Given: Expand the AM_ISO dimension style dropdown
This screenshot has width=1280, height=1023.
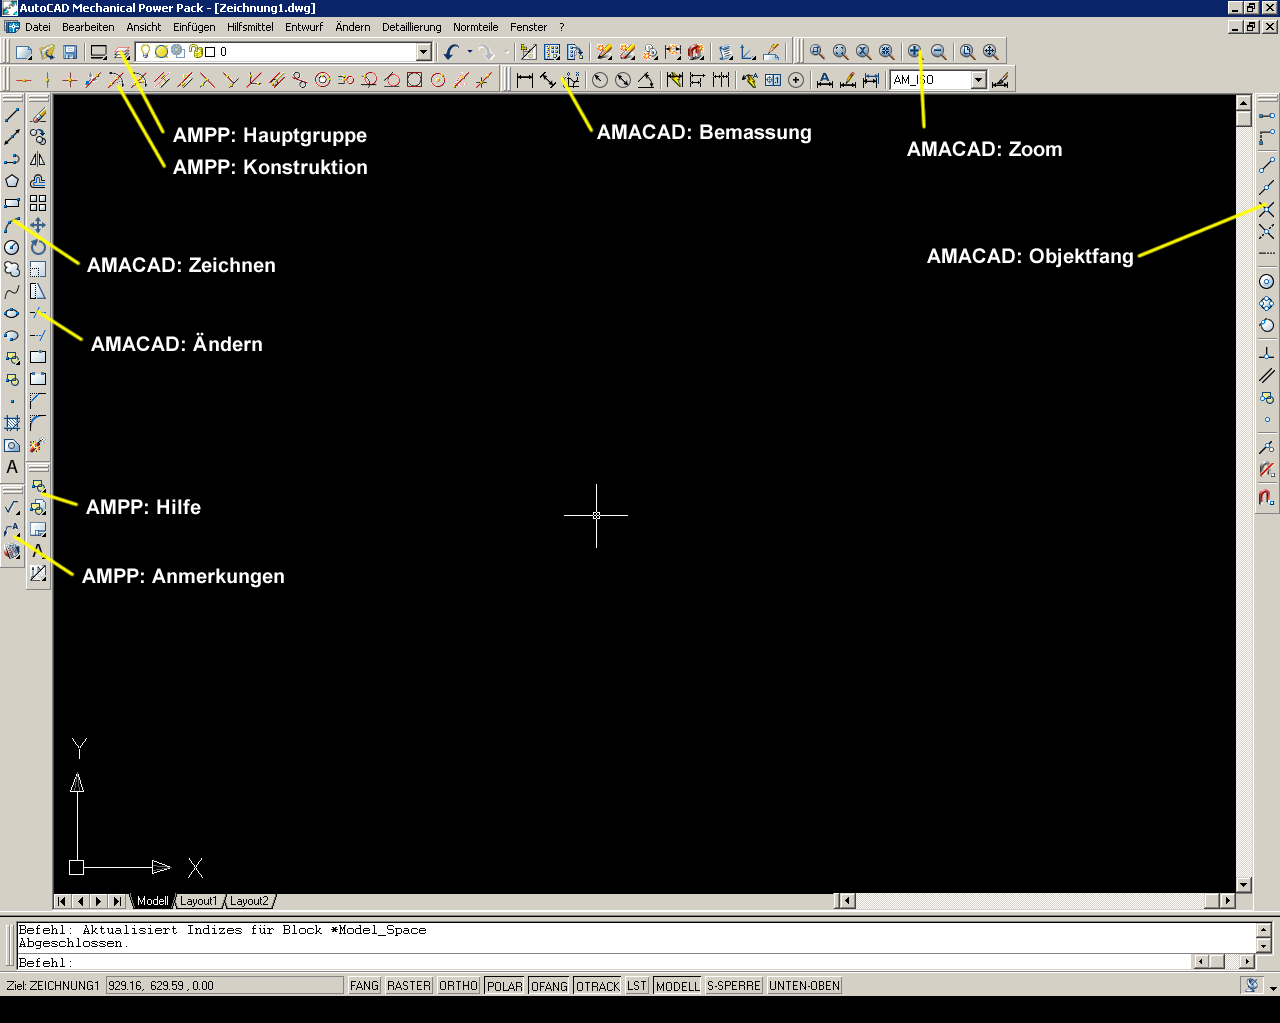Looking at the screenshot, I should pos(978,80).
